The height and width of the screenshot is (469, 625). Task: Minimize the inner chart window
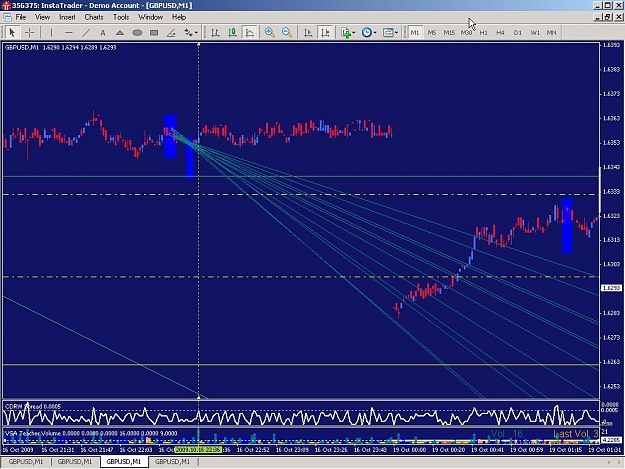tap(597, 17)
